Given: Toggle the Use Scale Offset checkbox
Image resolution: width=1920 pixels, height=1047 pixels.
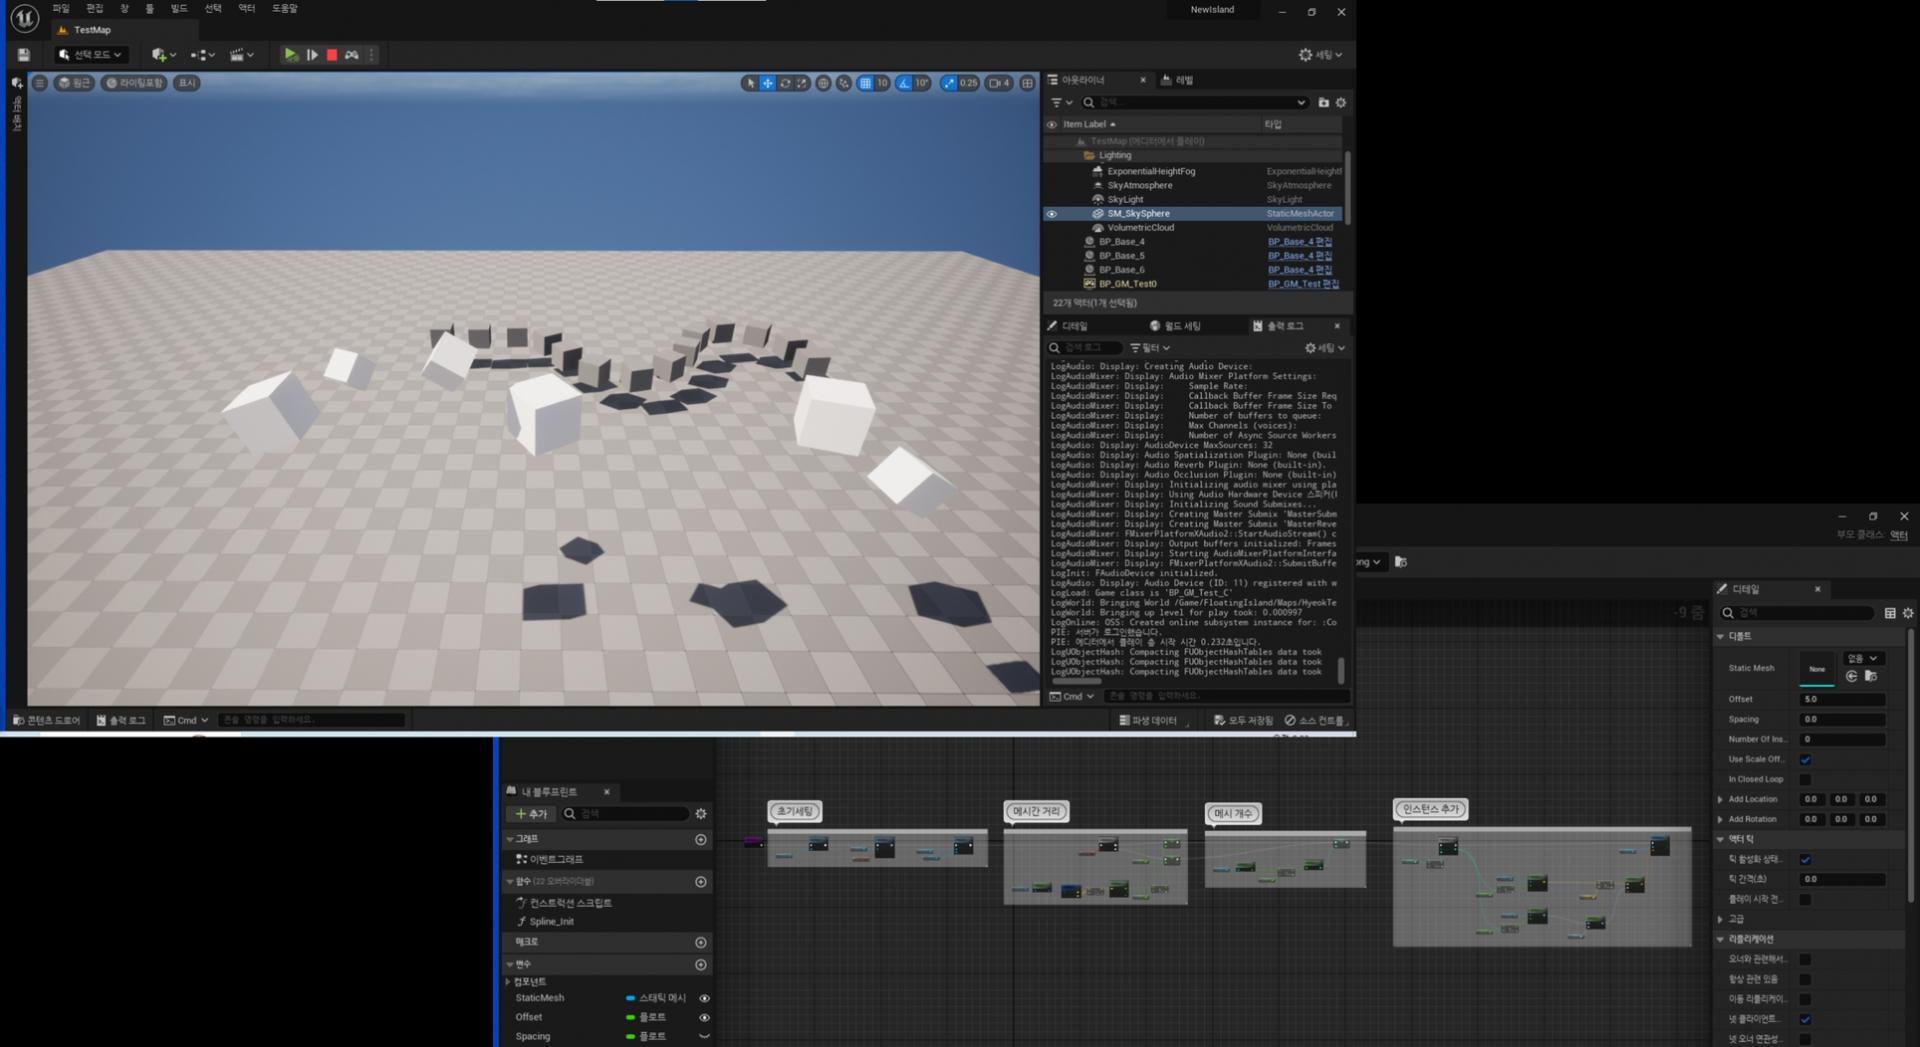Looking at the screenshot, I should [x=1805, y=759].
